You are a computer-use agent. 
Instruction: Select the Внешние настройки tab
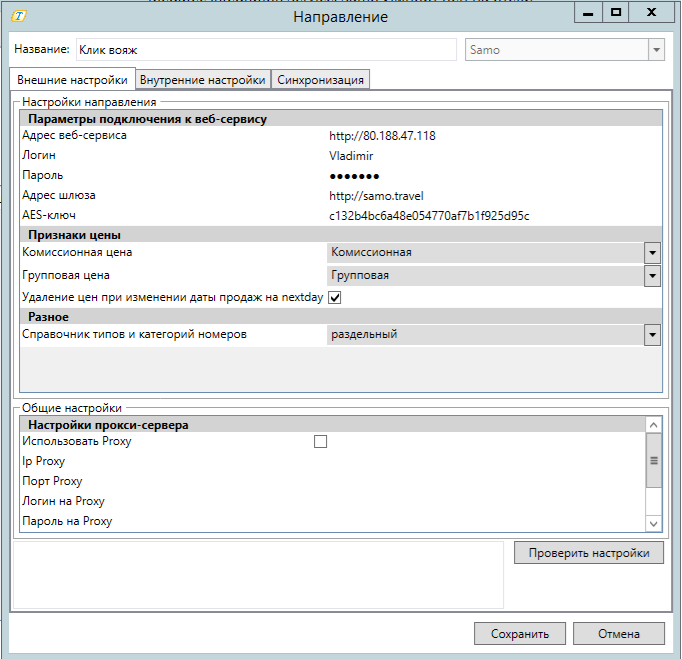72,80
